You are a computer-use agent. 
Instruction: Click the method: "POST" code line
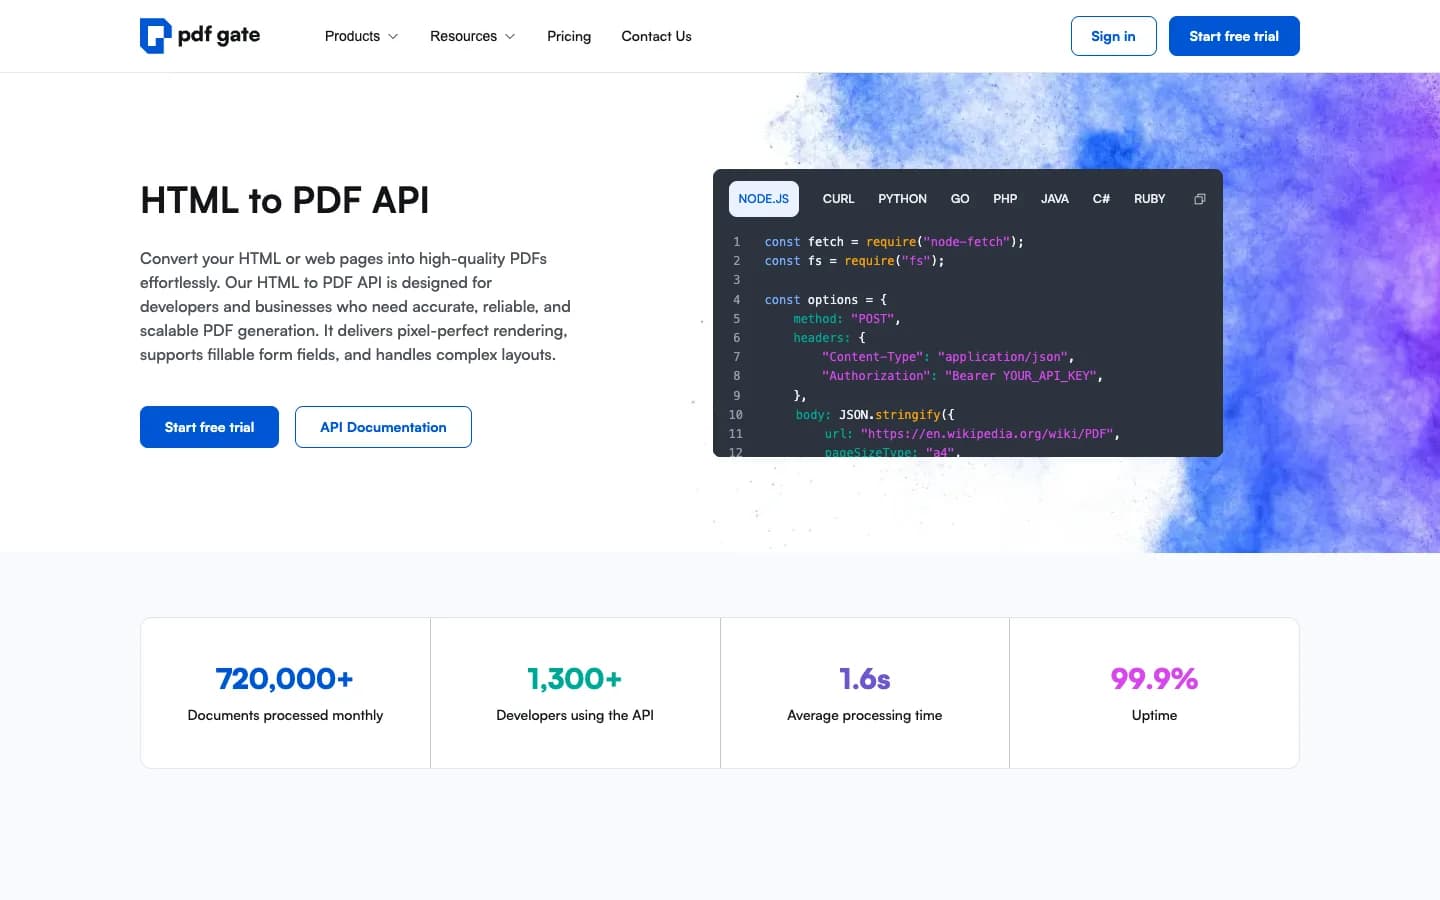847,319
